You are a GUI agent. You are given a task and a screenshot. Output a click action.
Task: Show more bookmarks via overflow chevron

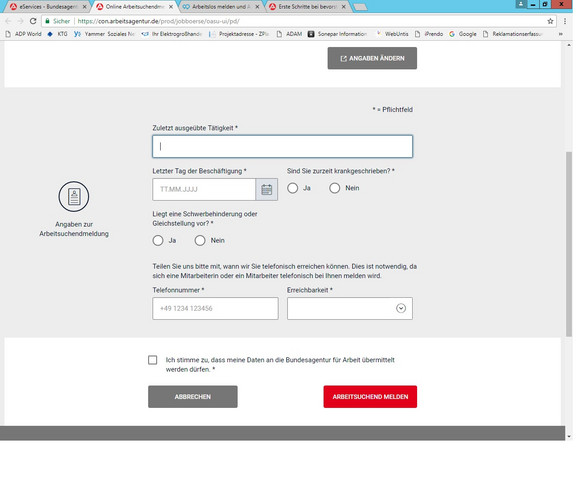pos(560,34)
